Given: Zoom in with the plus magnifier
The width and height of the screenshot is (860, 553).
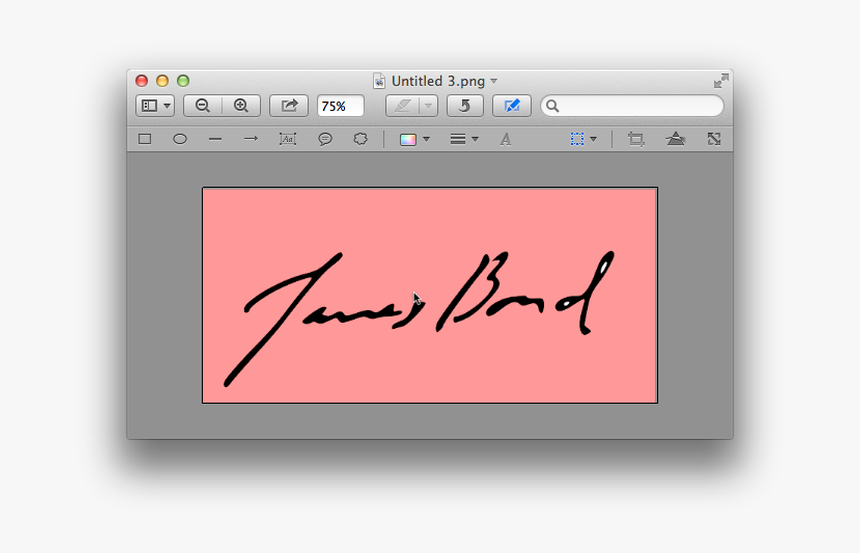Looking at the screenshot, I should [x=241, y=105].
